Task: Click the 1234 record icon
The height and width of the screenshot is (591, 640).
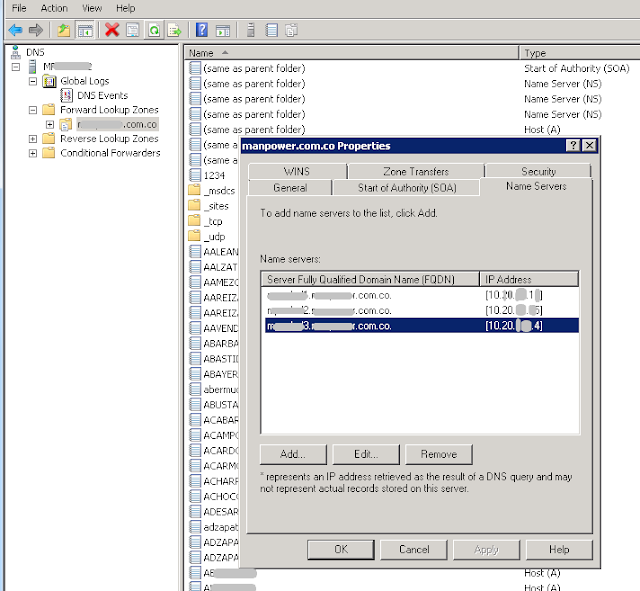Action: 195,175
